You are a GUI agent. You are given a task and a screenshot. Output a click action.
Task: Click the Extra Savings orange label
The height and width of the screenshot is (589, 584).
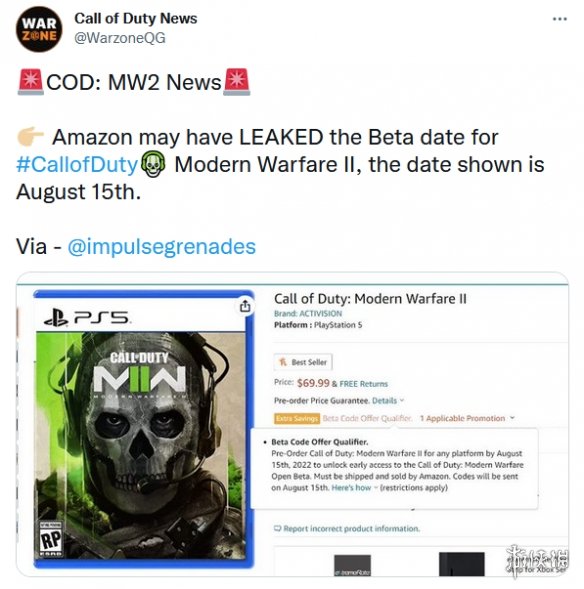pyautogui.click(x=297, y=418)
